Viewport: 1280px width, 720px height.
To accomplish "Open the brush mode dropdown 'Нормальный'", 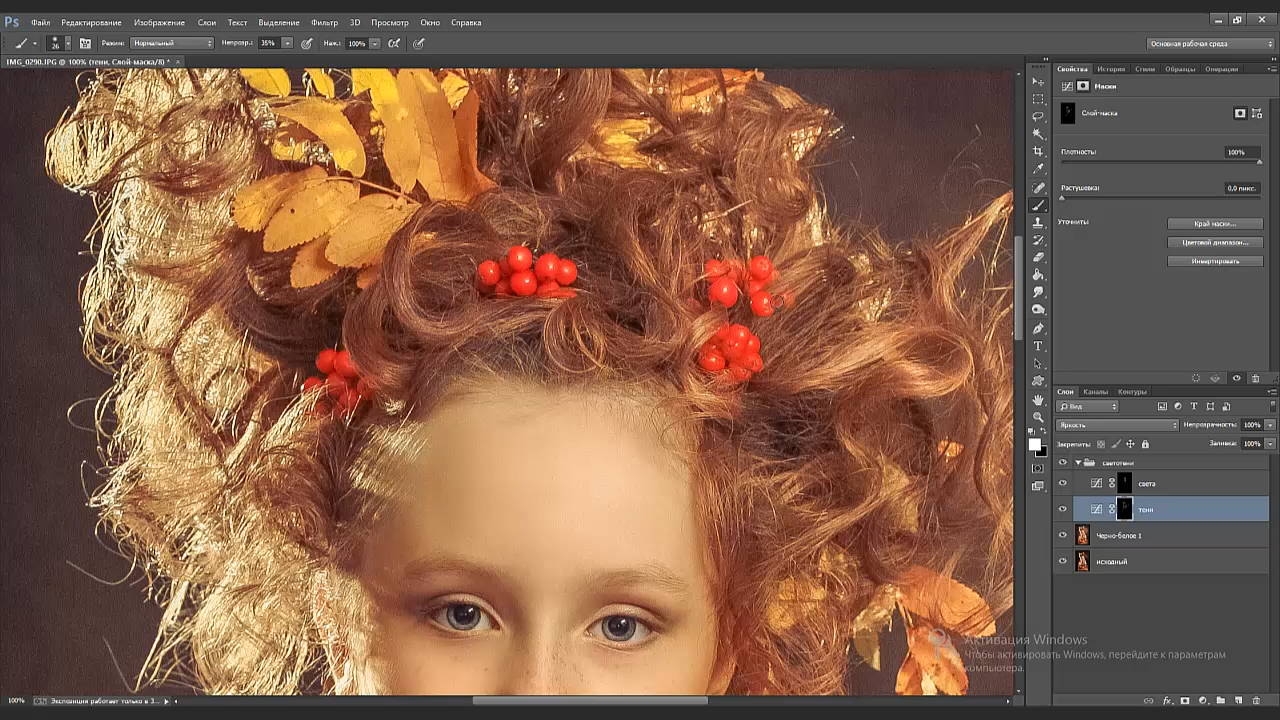I will coord(171,43).
